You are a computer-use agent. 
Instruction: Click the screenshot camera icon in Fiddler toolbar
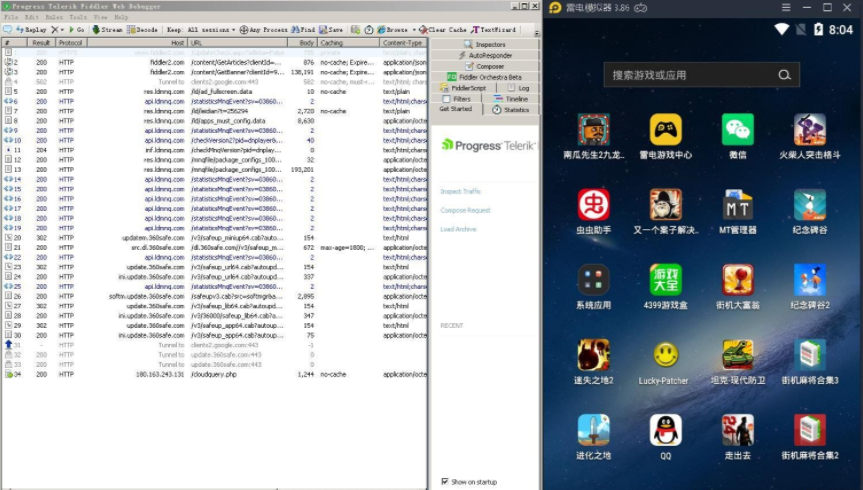pos(356,29)
